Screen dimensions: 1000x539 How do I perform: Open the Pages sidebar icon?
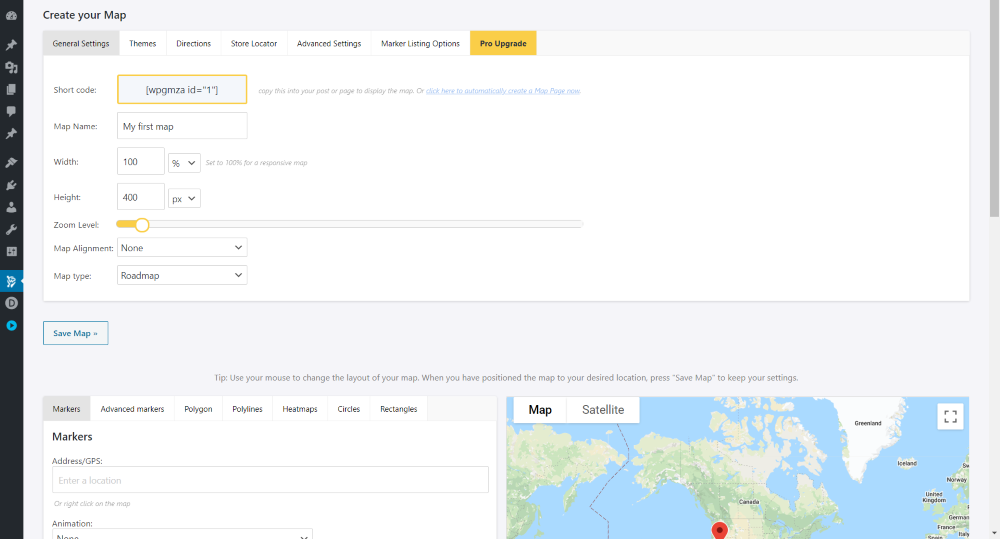tap(11, 89)
